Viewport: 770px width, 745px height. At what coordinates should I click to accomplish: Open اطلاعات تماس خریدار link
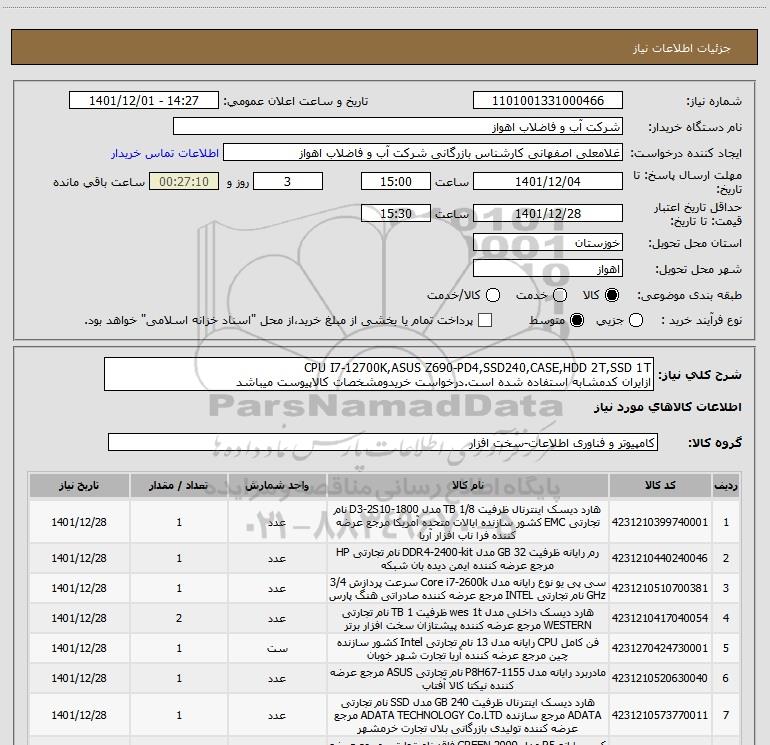[x=165, y=153]
